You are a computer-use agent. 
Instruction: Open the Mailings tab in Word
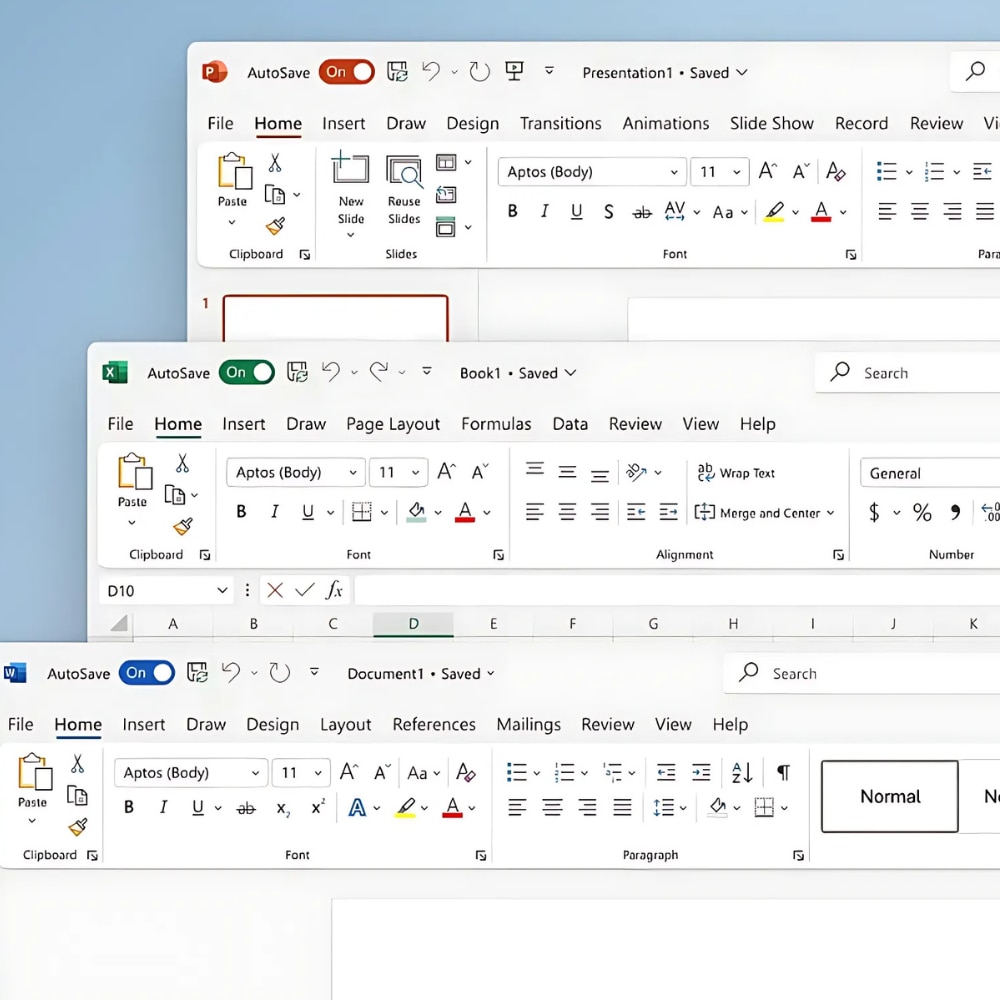(529, 724)
